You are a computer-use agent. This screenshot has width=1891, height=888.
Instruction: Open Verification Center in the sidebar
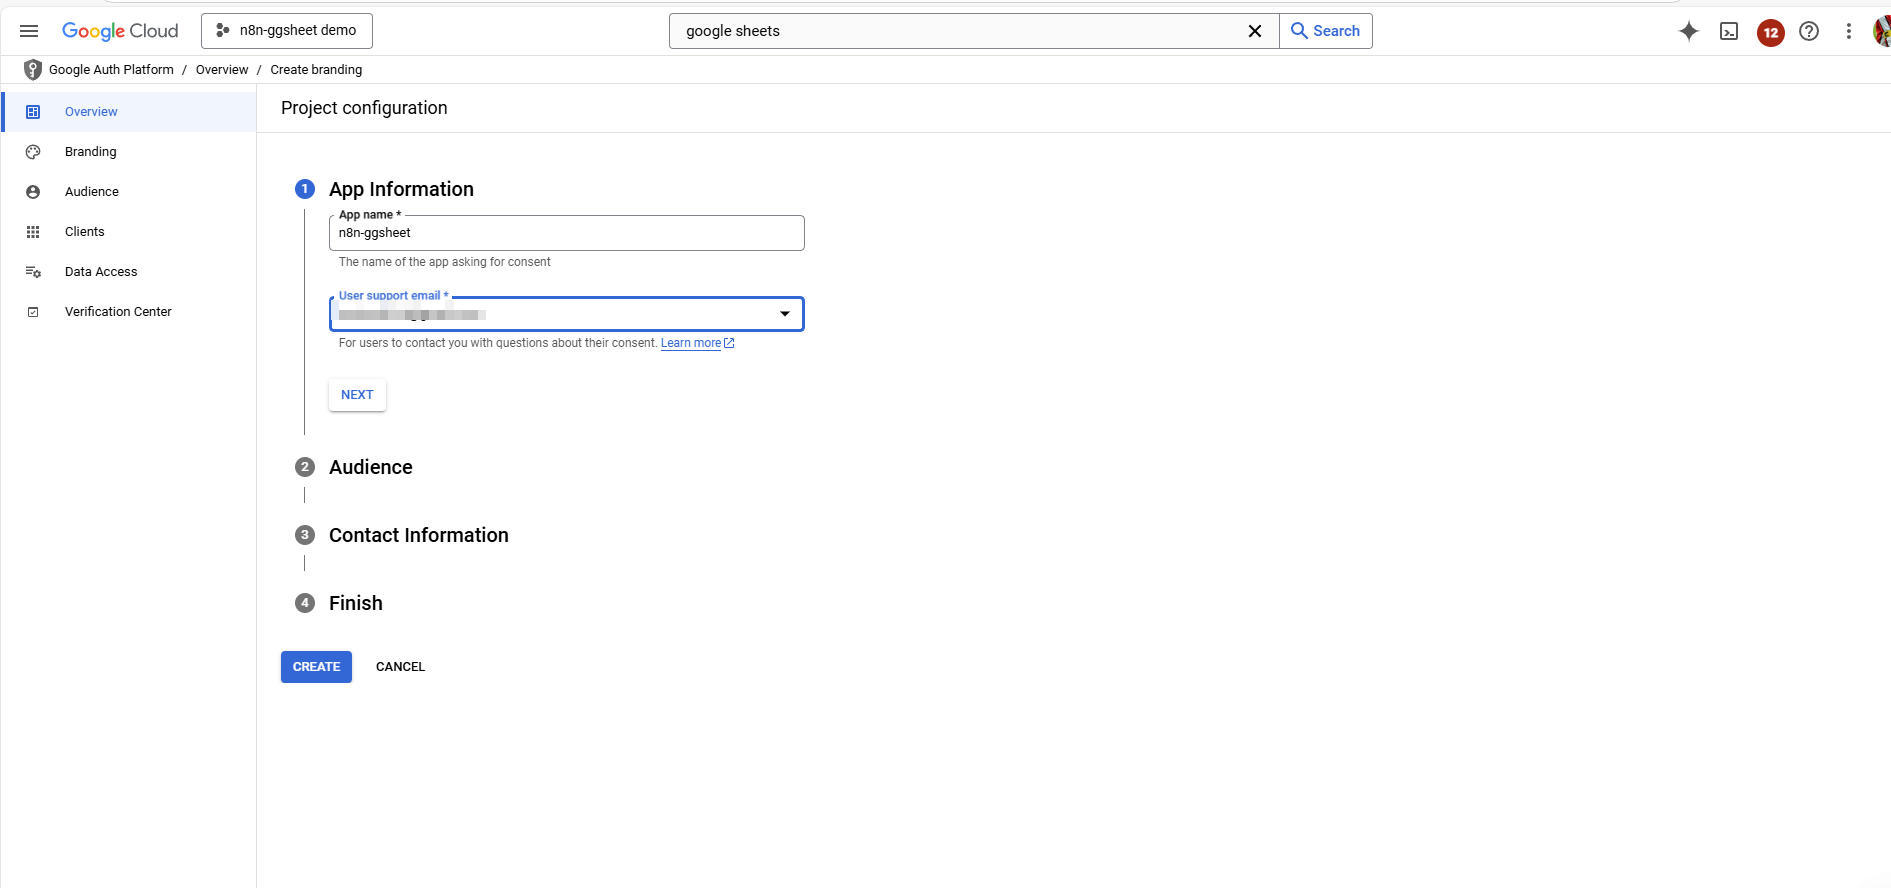[x=130, y=312]
